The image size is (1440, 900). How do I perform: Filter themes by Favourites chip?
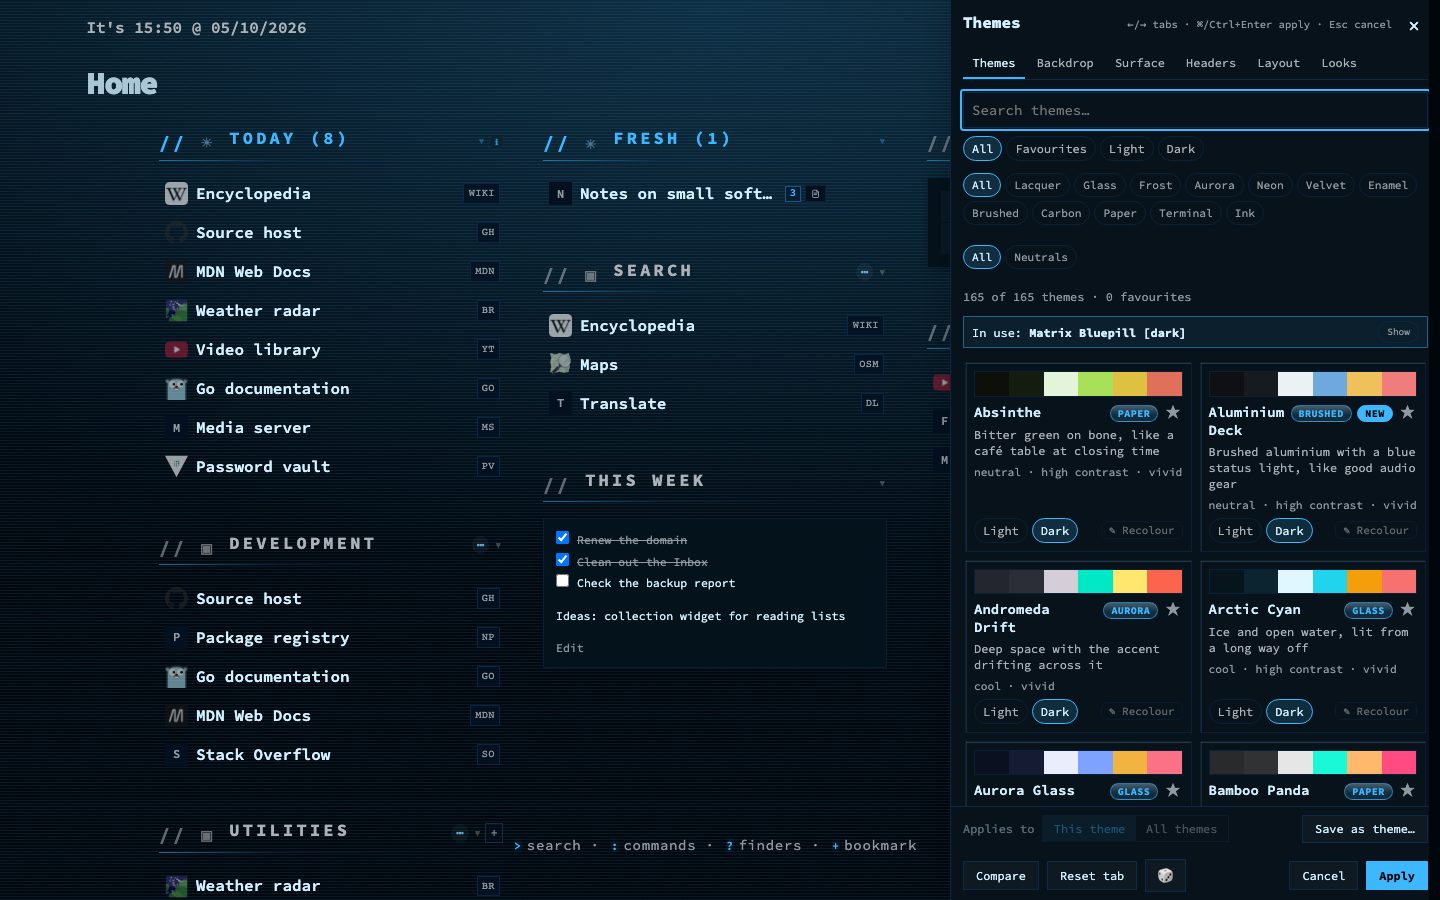[x=1050, y=149]
